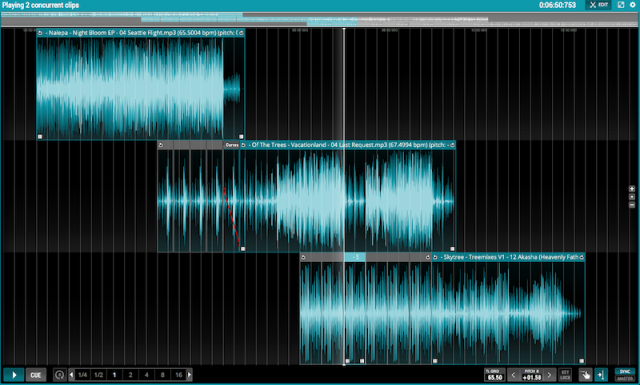
Task: Click the CUE button
Action: (36, 375)
